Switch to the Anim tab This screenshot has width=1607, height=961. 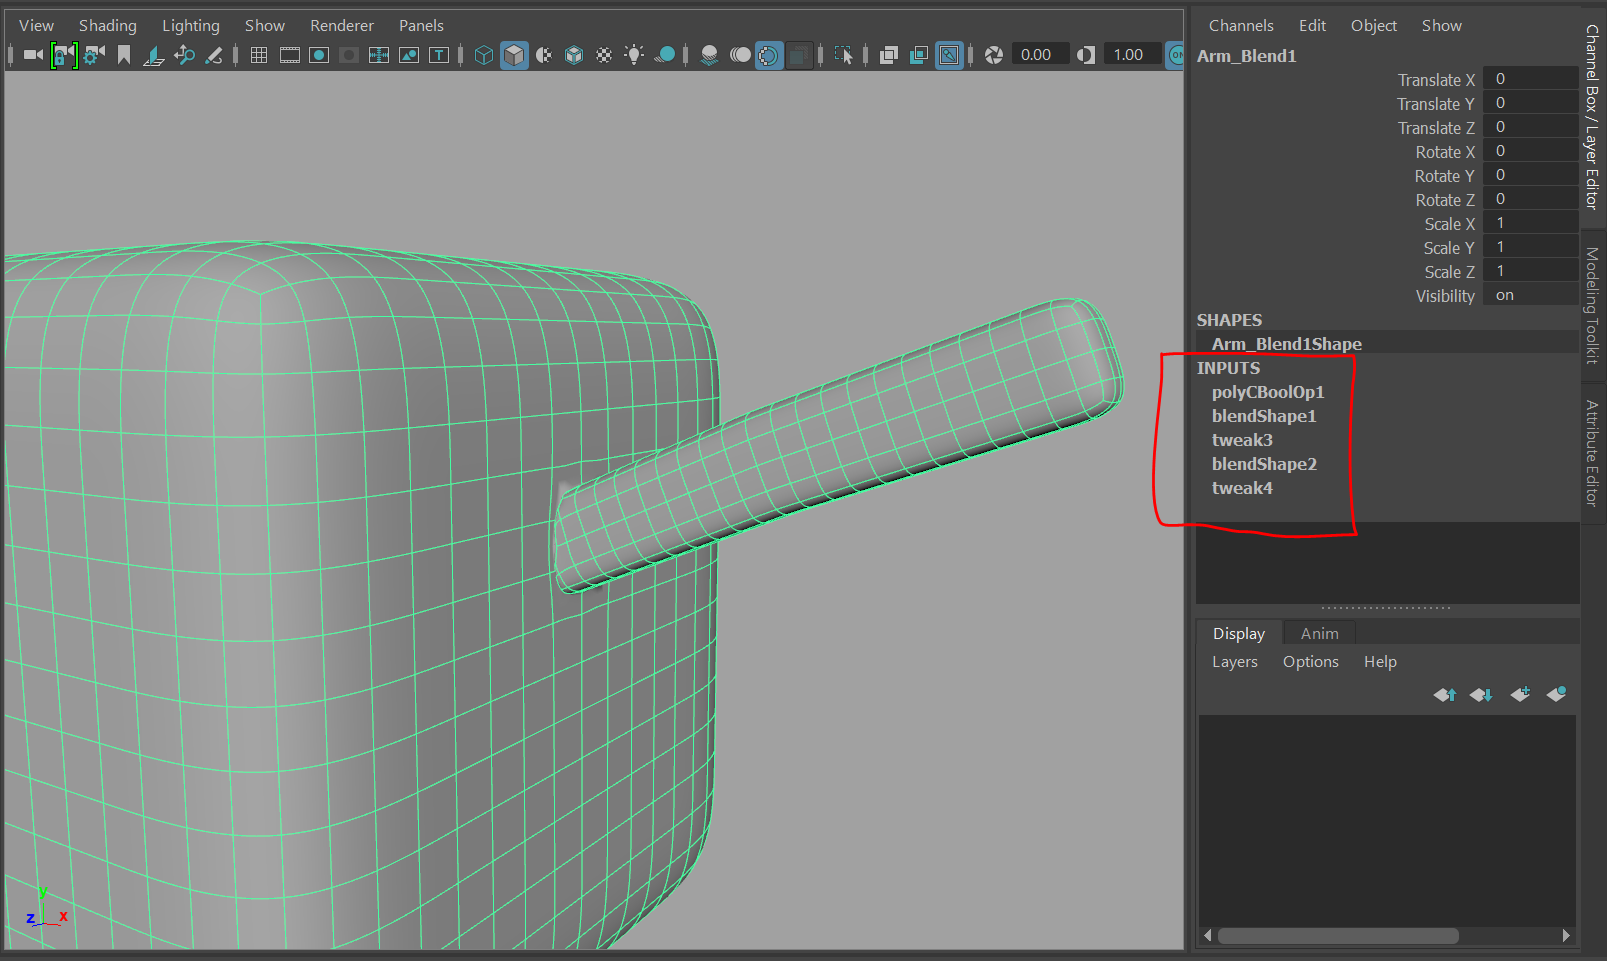click(x=1318, y=632)
